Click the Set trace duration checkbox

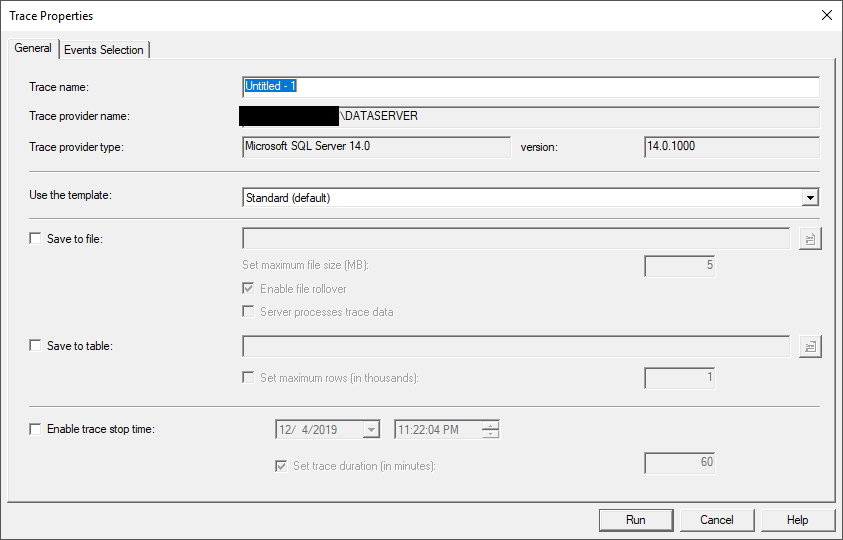281,466
